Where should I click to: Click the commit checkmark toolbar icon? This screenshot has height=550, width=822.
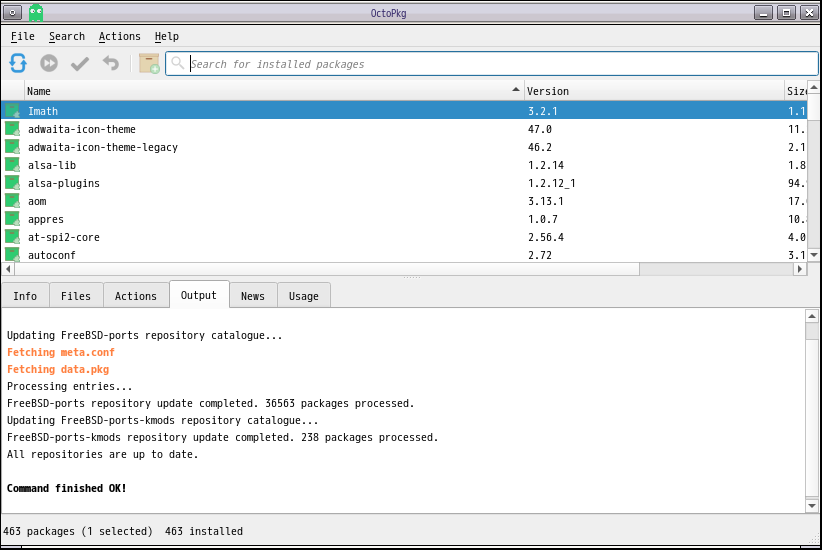(x=80, y=64)
